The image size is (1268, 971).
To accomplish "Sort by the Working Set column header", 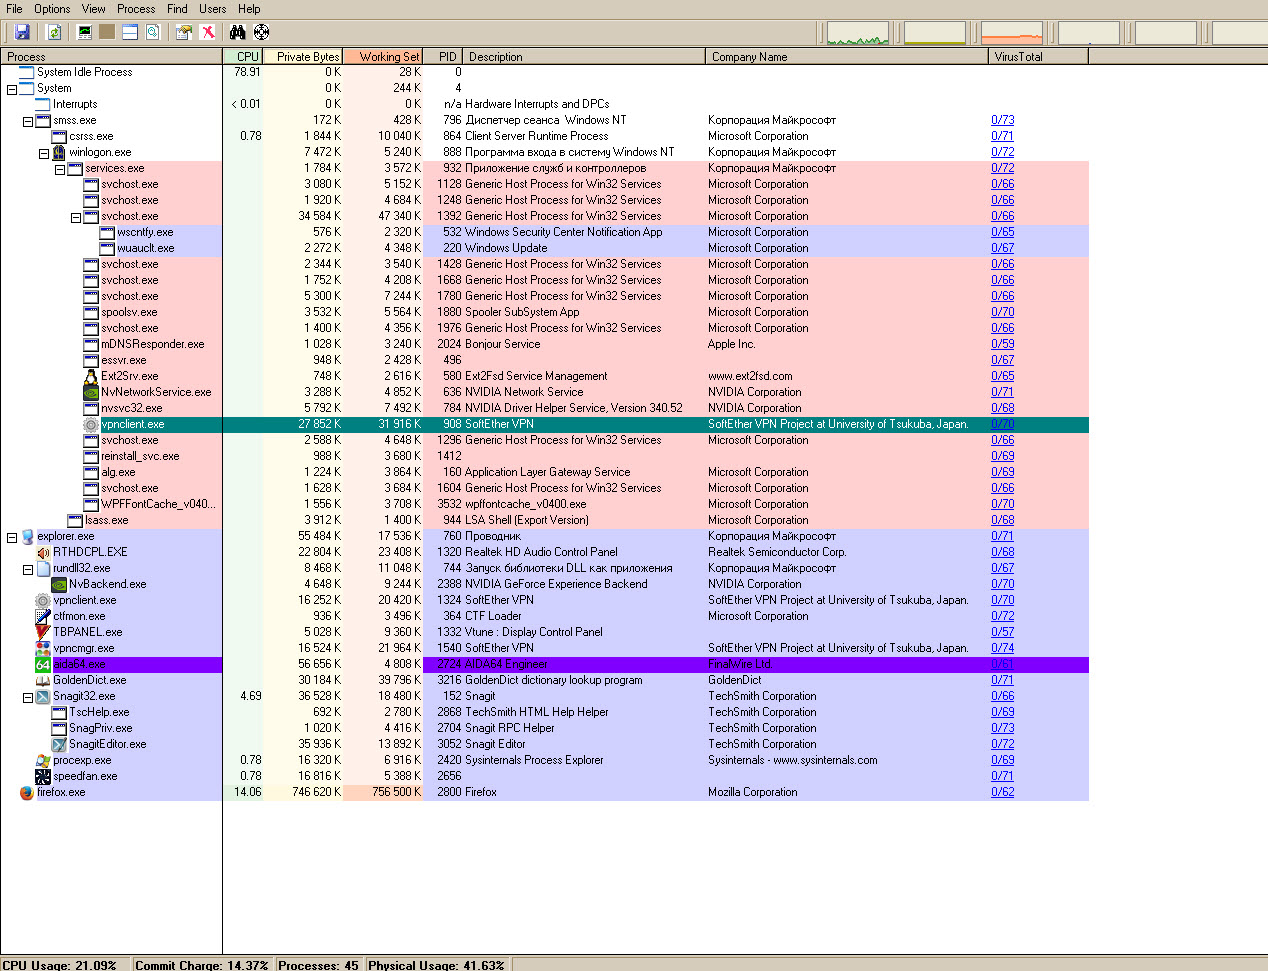I will (383, 57).
